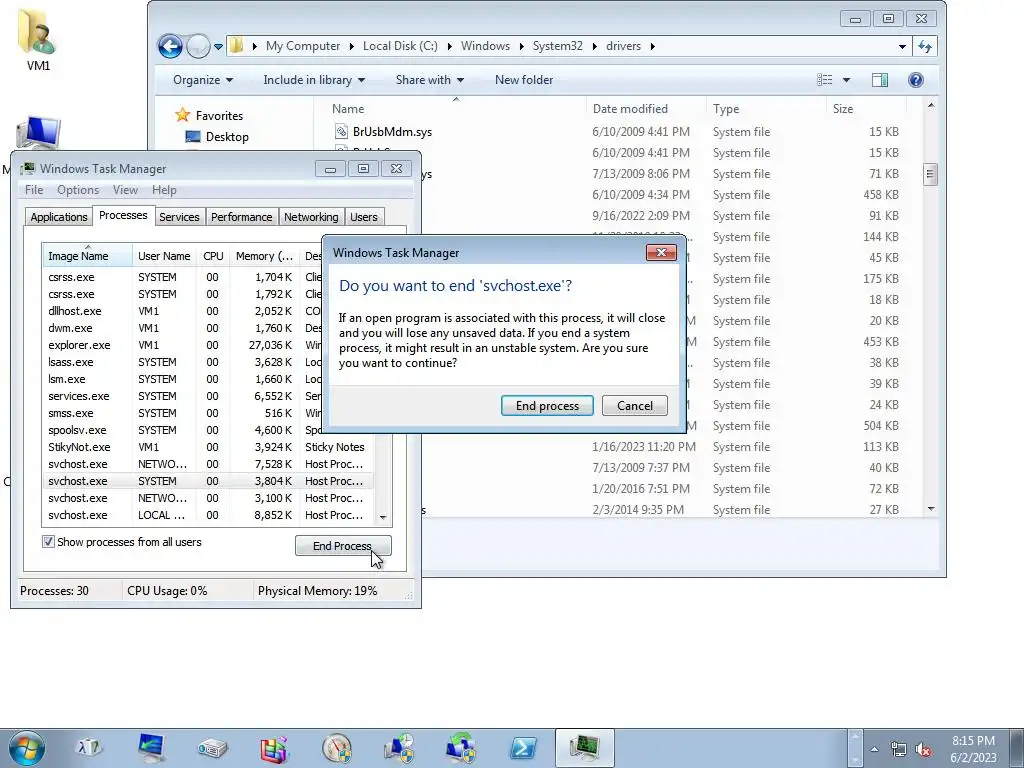The image size is (1024, 768).
Task: Switch to the Services tab
Action: click(179, 217)
